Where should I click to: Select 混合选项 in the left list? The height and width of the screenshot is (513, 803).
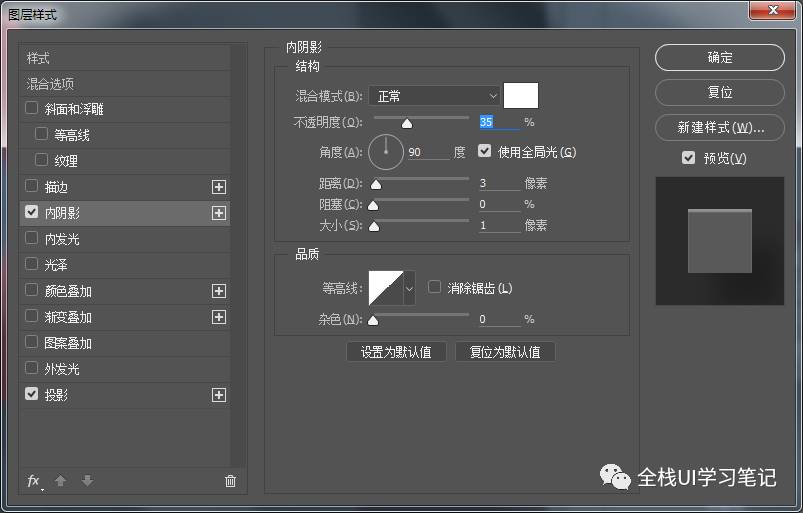tap(50, 84)
